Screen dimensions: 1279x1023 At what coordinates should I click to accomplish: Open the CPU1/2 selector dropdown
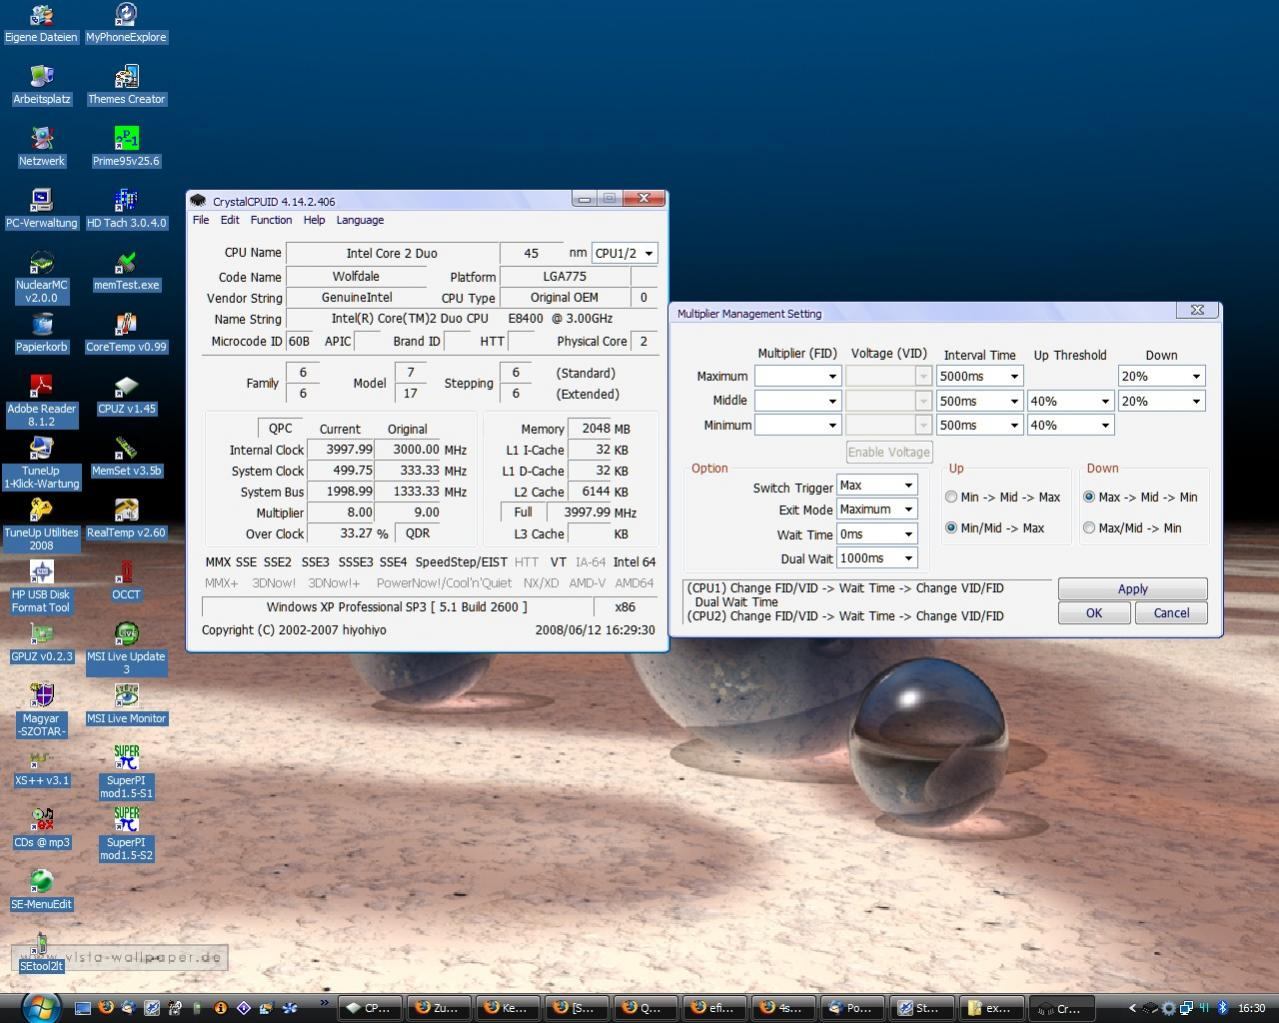(625, 253)
